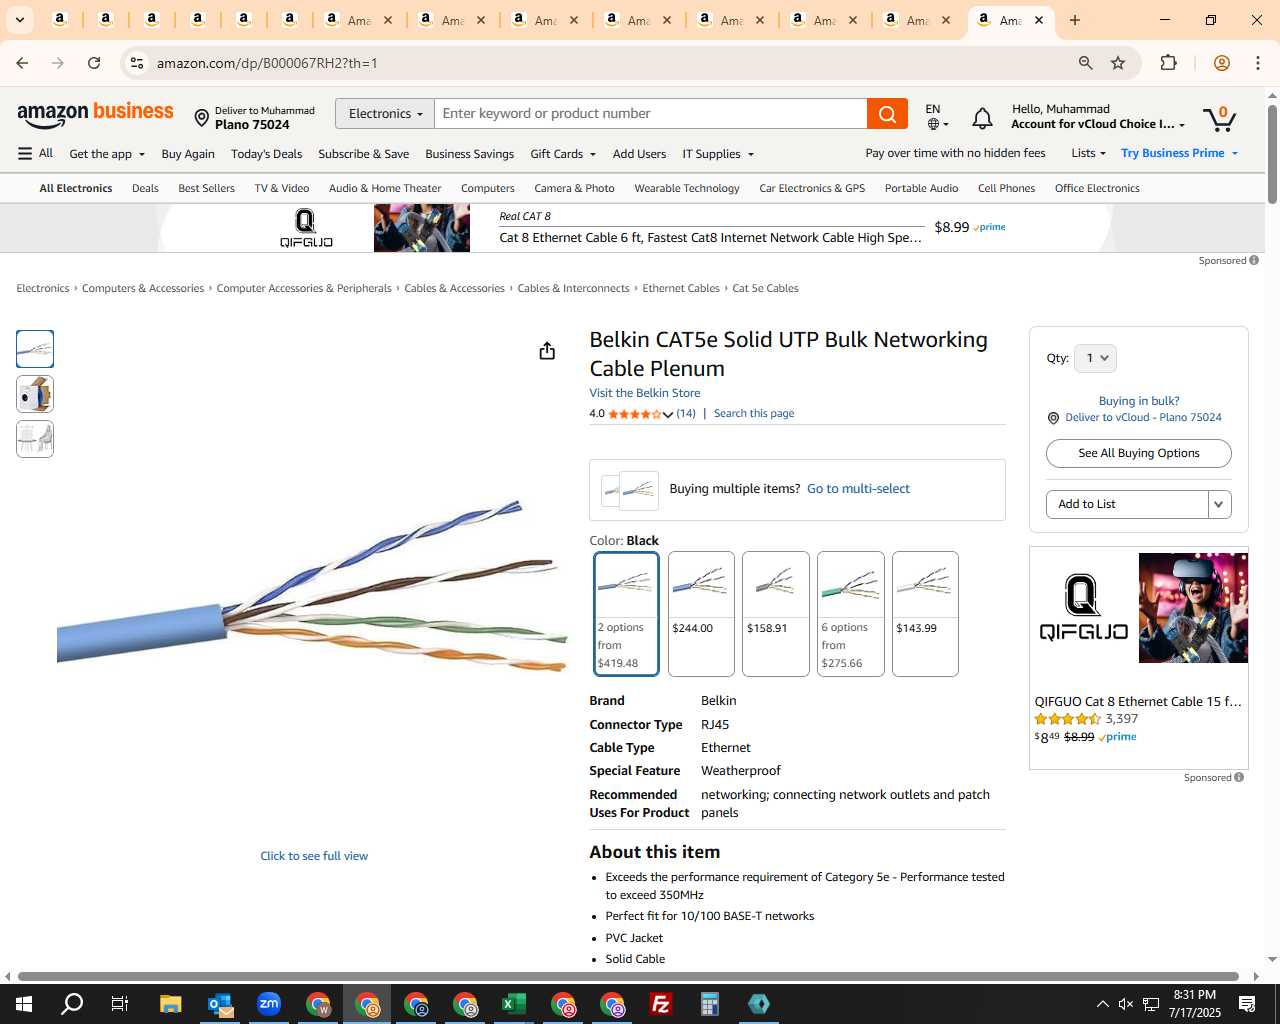Screen dimensions: 1280x1024
Task: Open the Chrome profile avatar icon
Action: point(1221,63)
